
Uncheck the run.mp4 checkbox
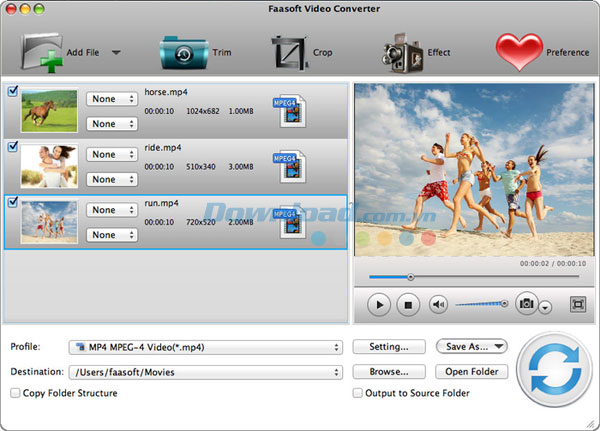(13, 202)
